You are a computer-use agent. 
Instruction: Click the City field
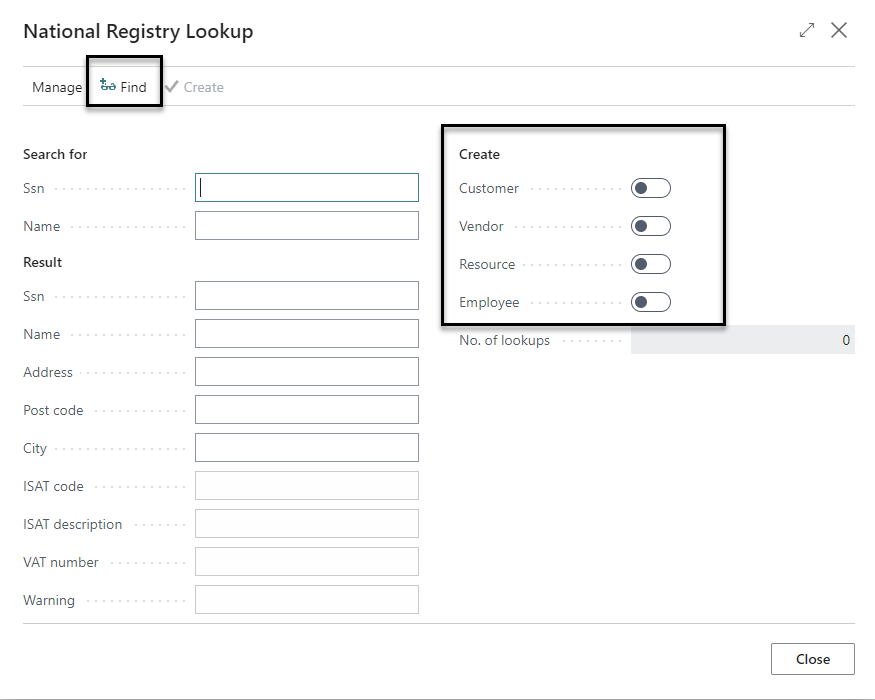click(307, 447)
